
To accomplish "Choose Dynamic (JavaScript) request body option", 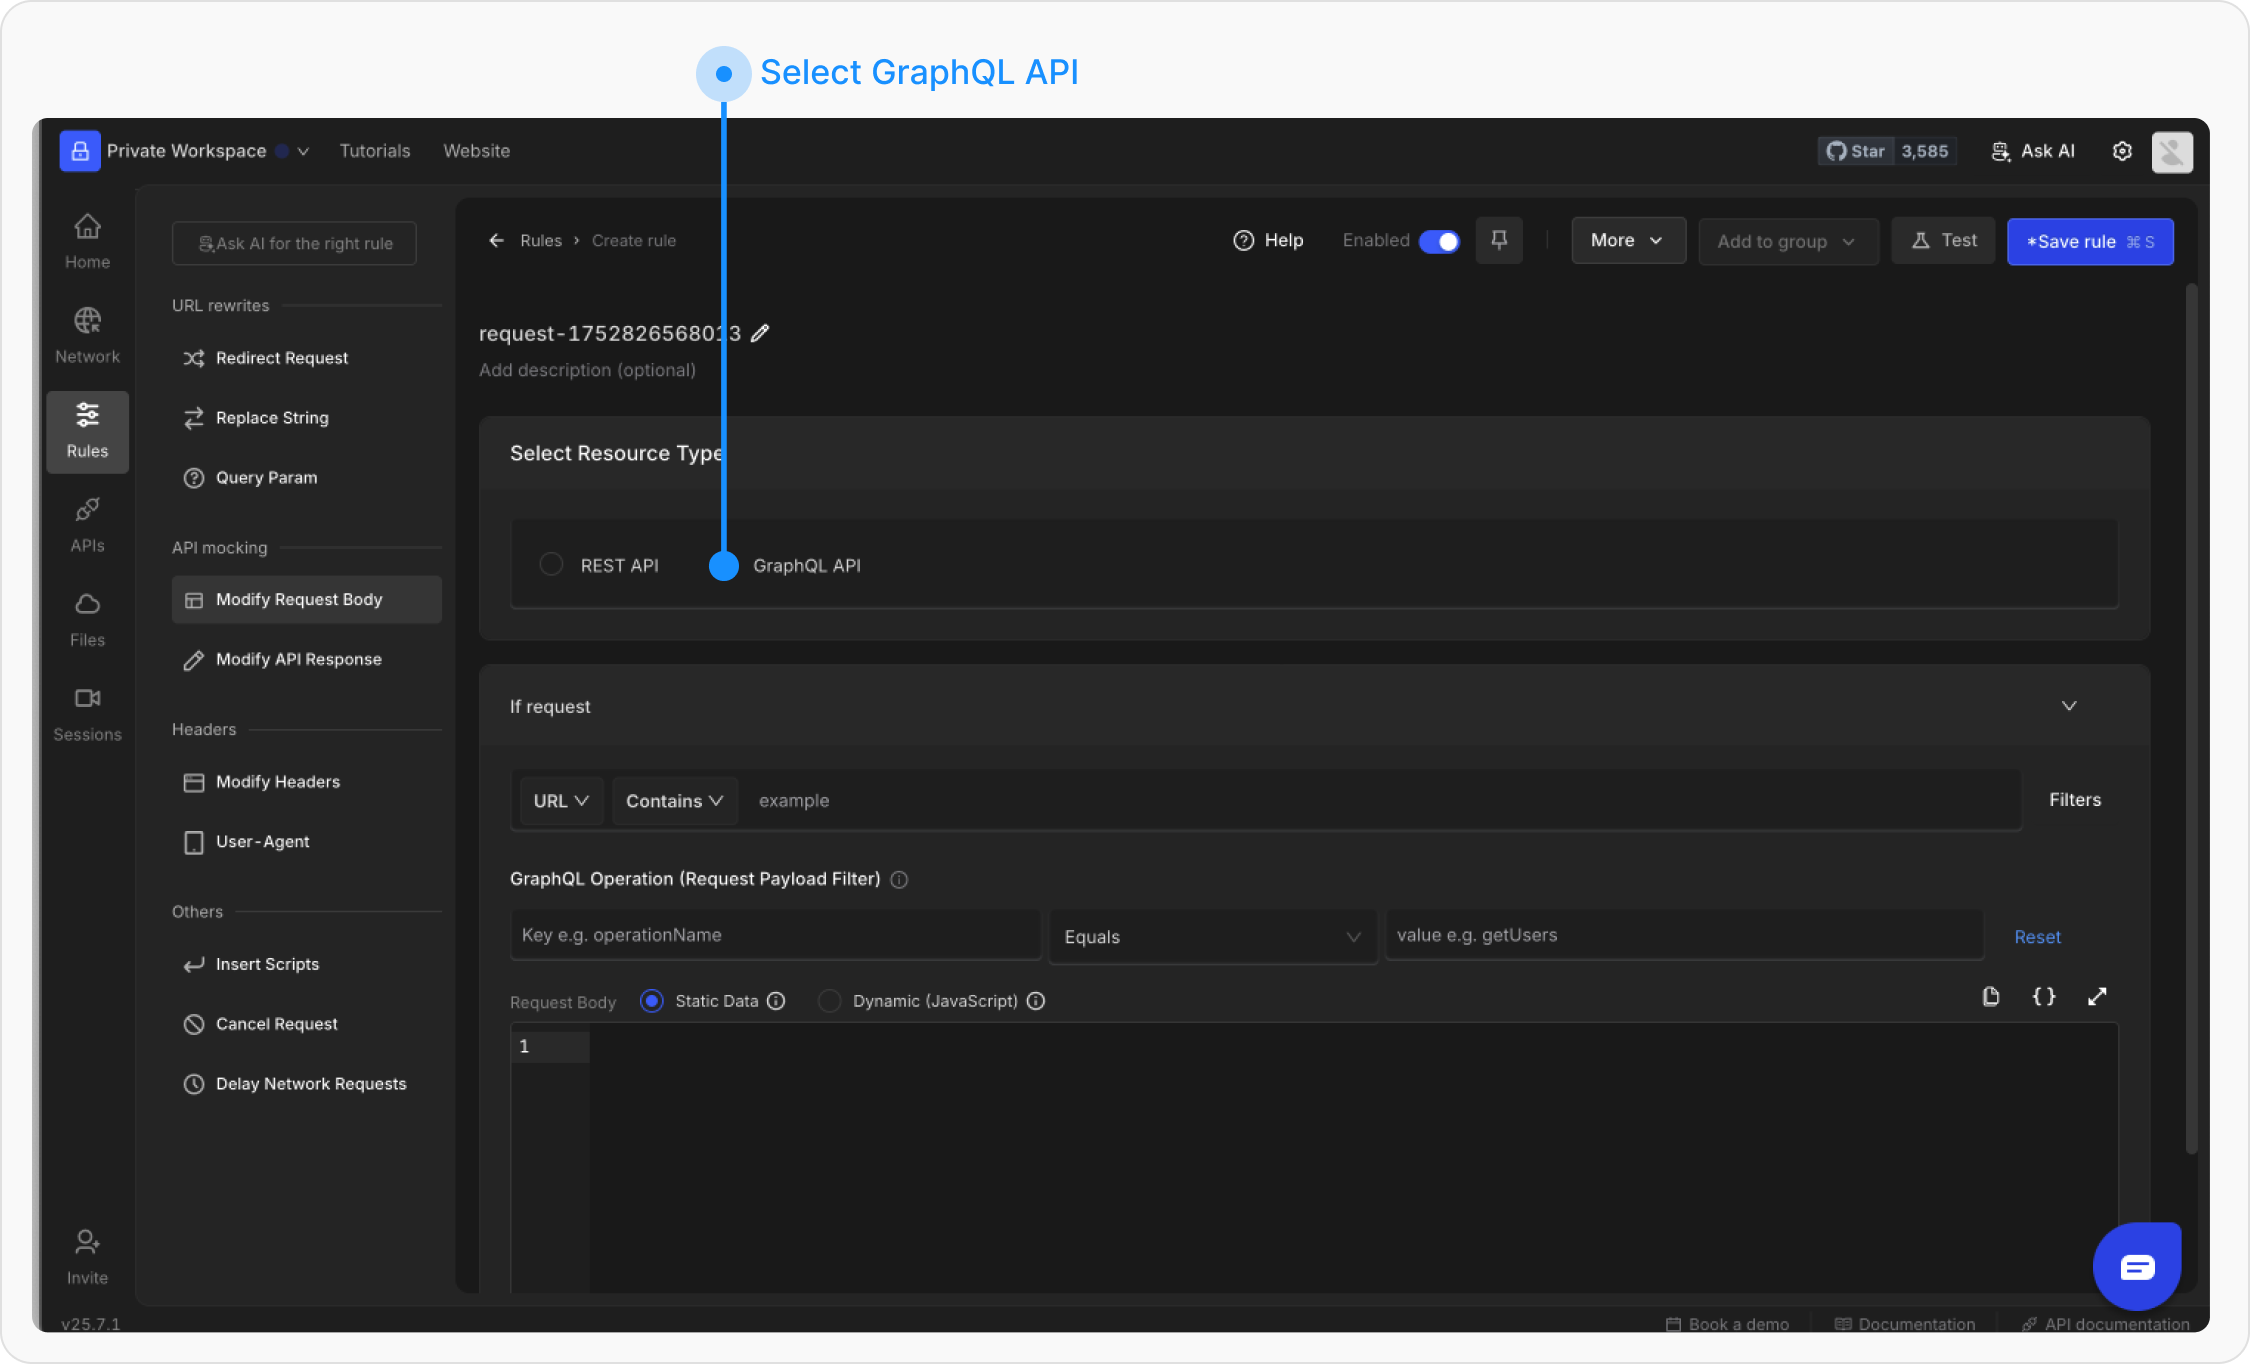I will tap(829, 1001).
